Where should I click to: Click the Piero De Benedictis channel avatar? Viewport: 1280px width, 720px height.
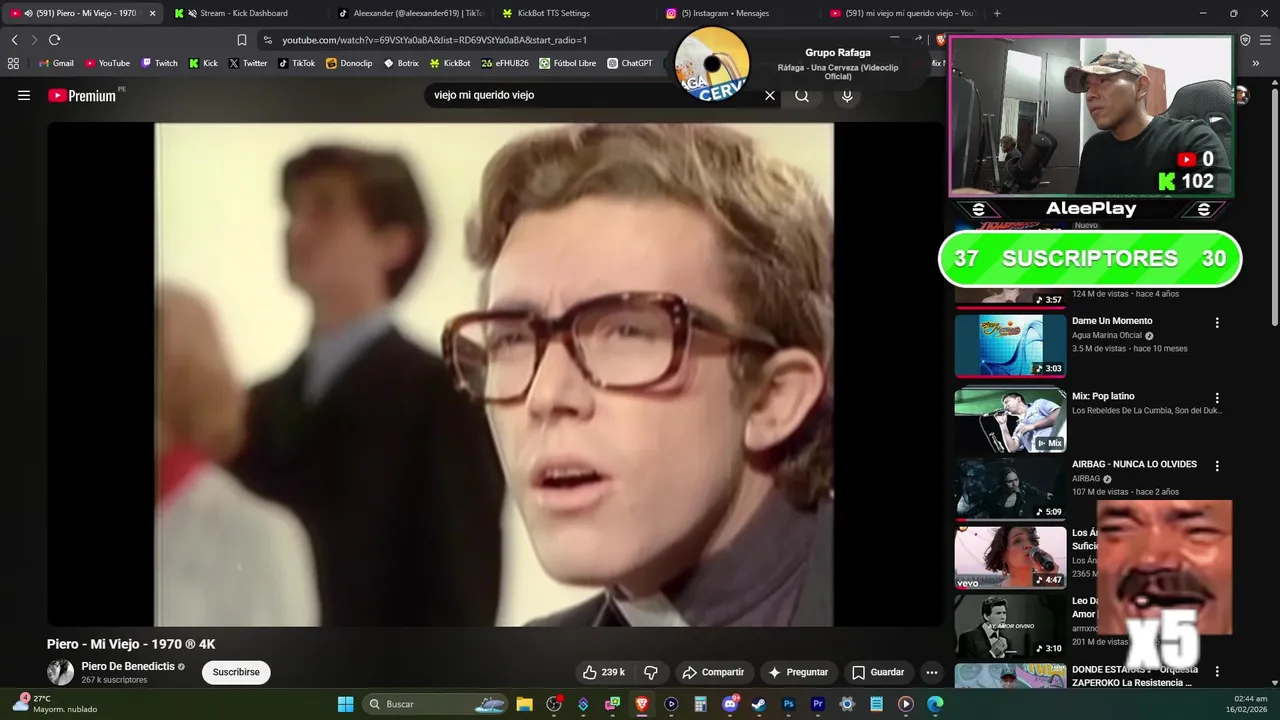pos(60,672)
